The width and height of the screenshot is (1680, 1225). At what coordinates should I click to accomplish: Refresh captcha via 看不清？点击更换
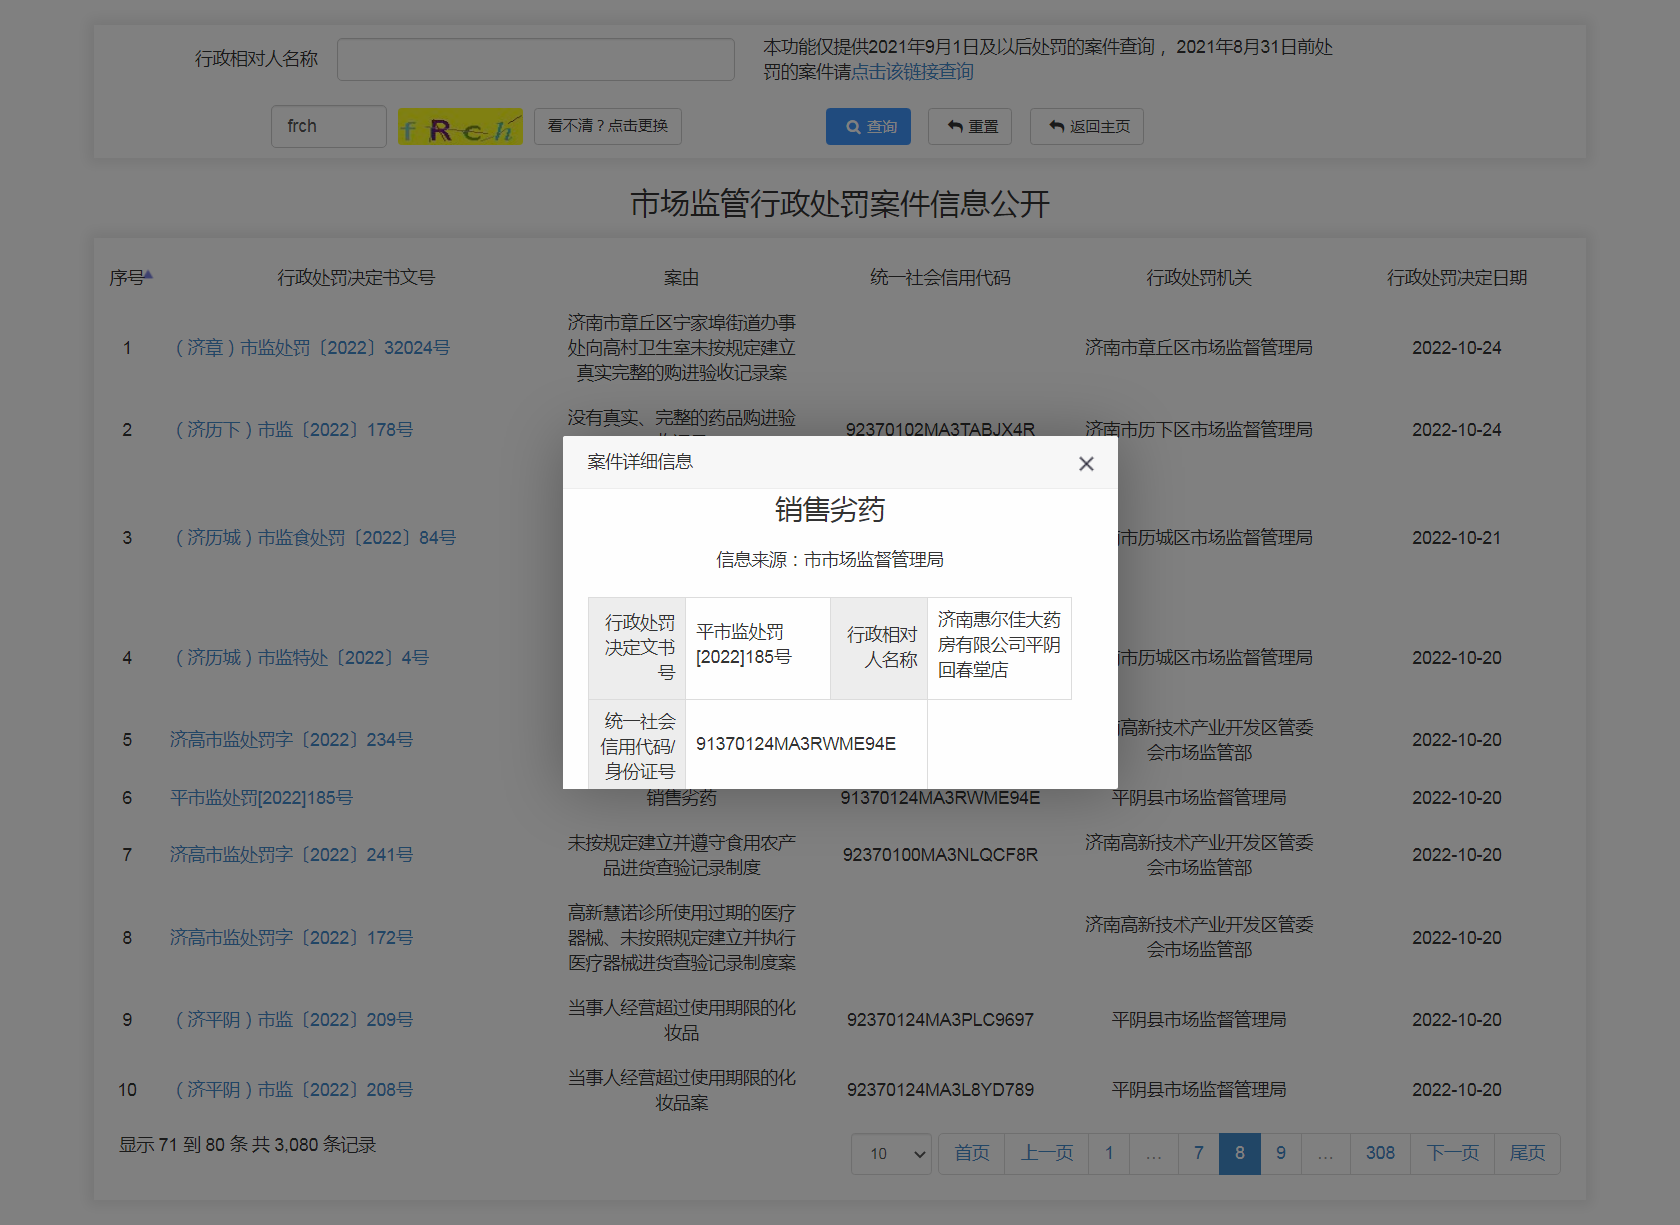tap(608, 126)
